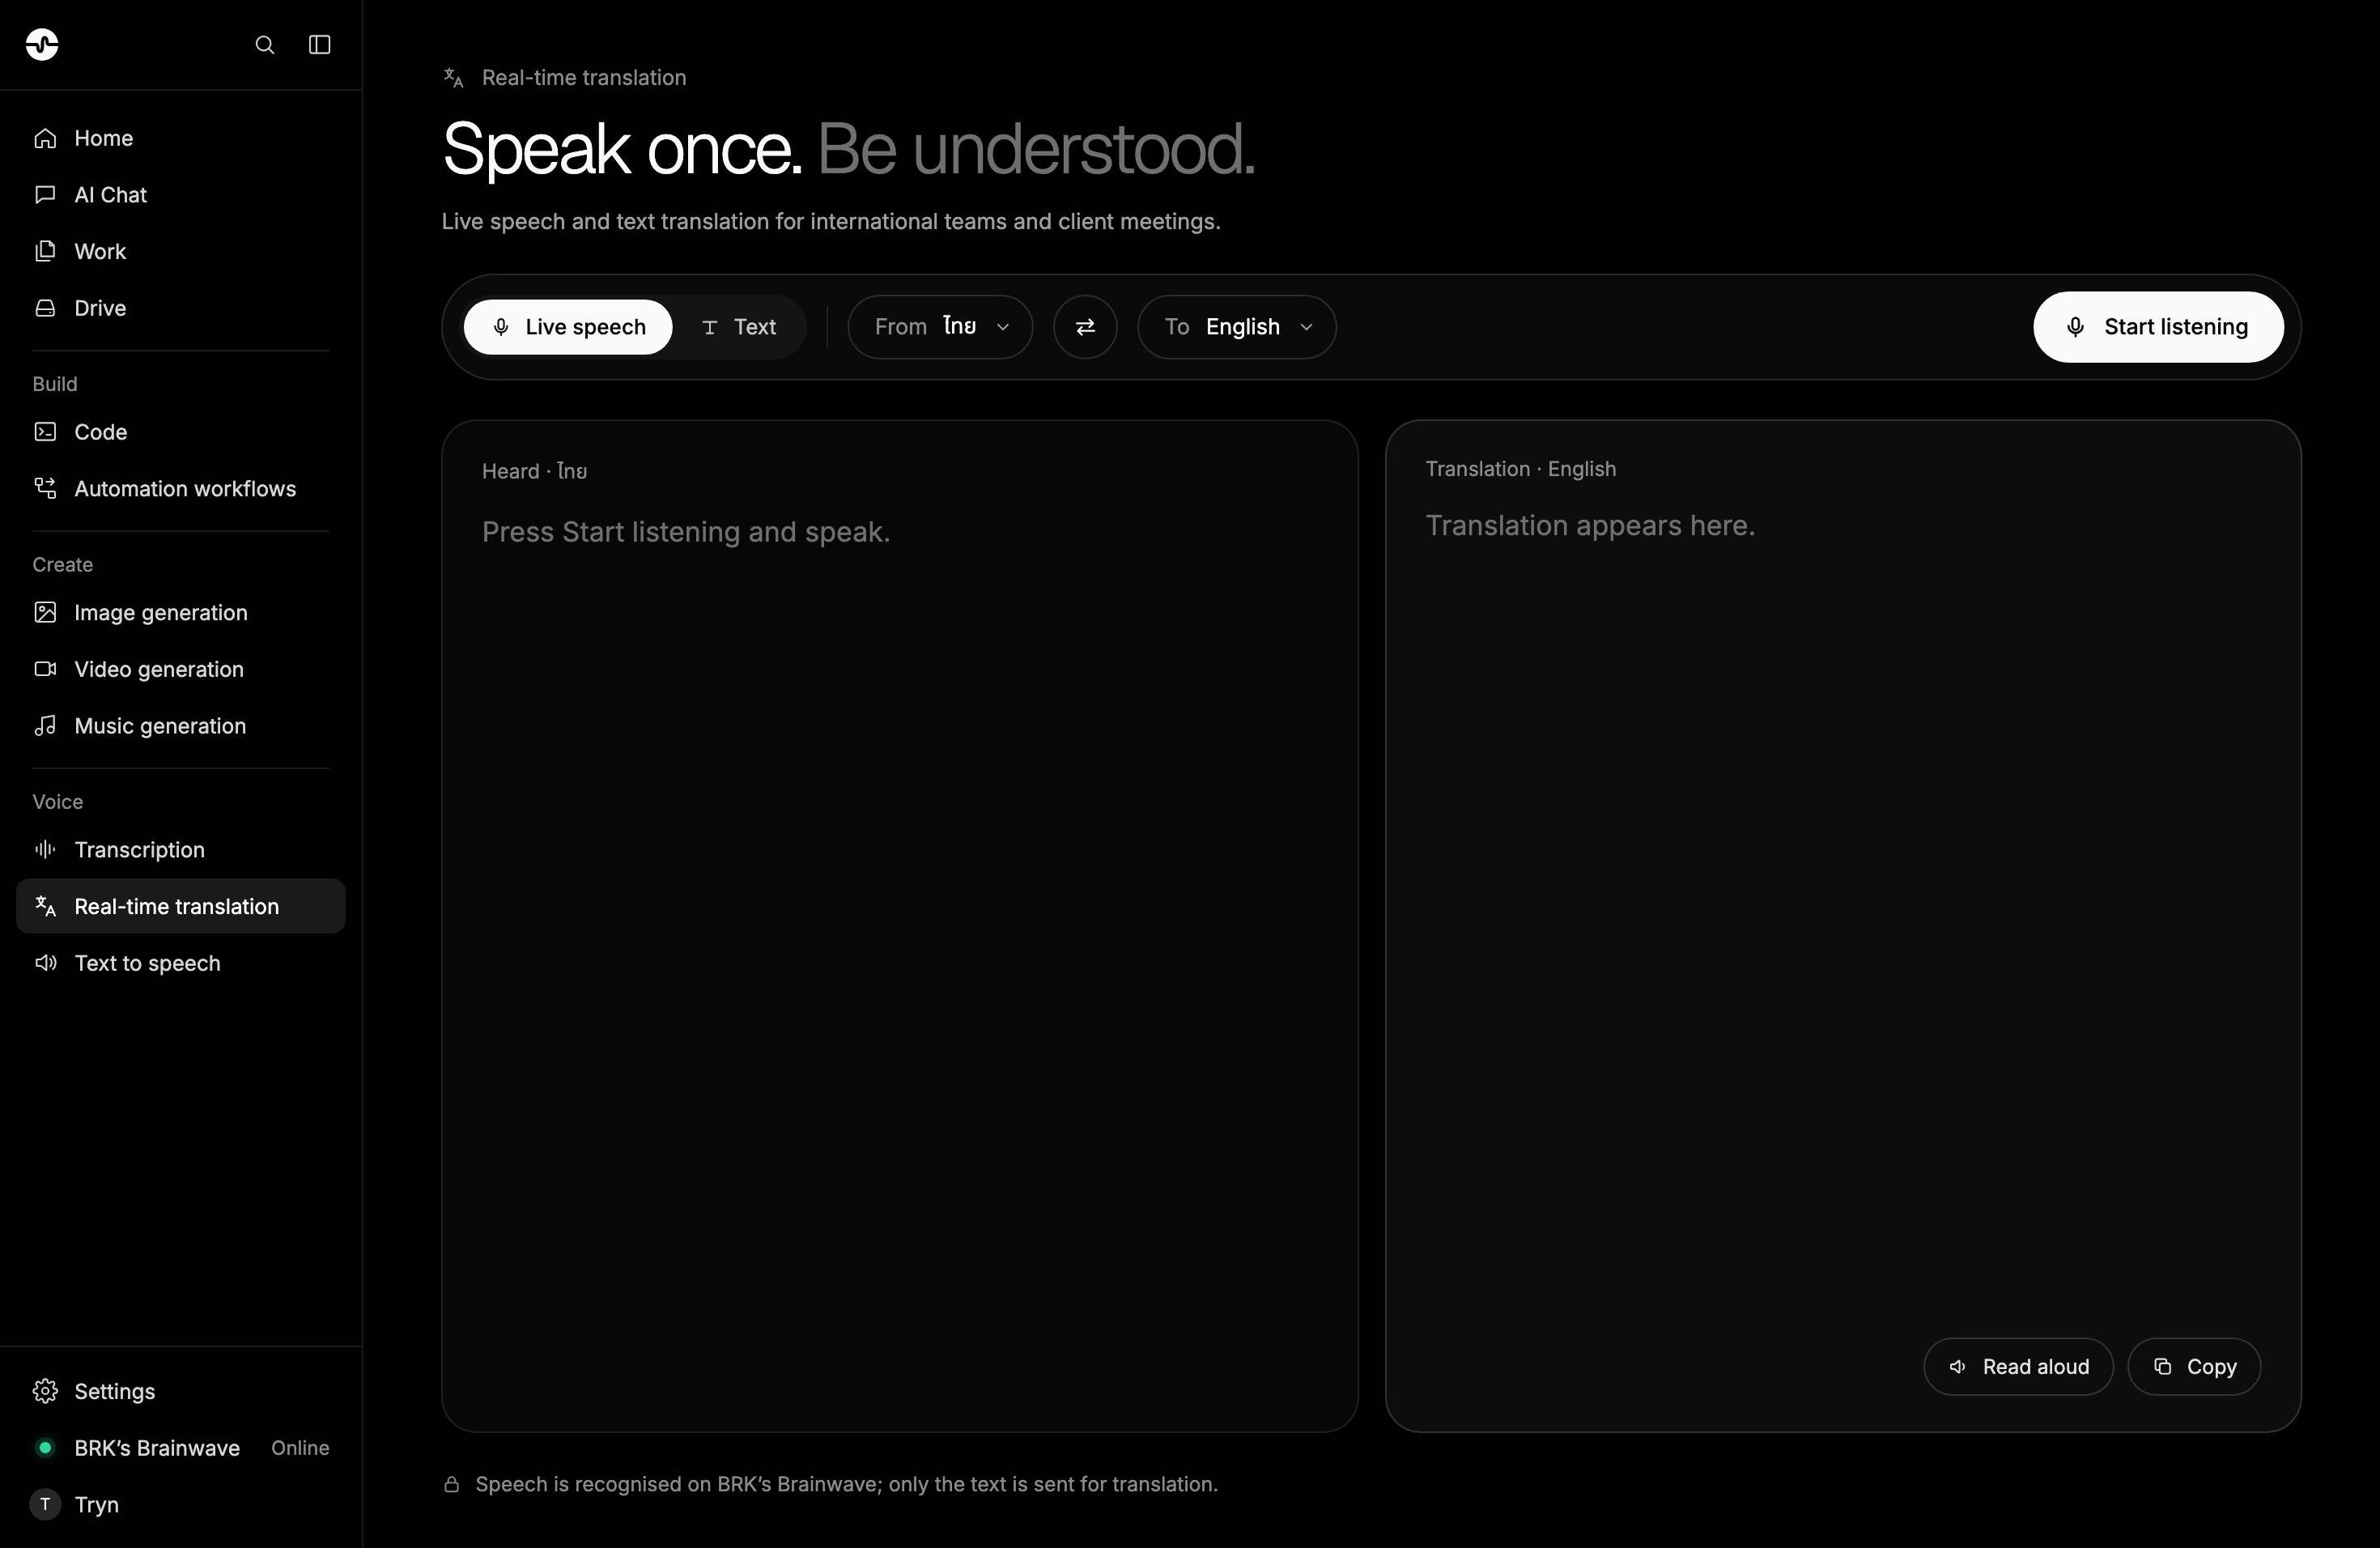The image size is (2380, 1548).
Task: Open Tryn user profile
Action: tap(181, 1504)
